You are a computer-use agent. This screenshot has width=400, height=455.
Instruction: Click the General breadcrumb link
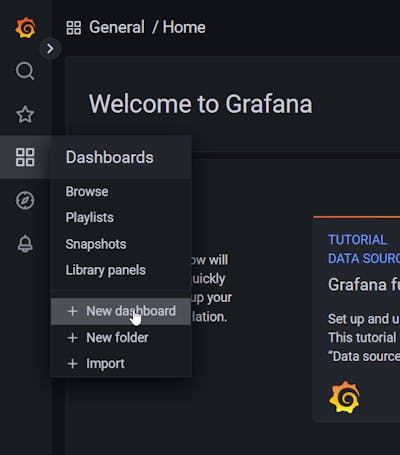pyautogui.click(x=117, y=27)
